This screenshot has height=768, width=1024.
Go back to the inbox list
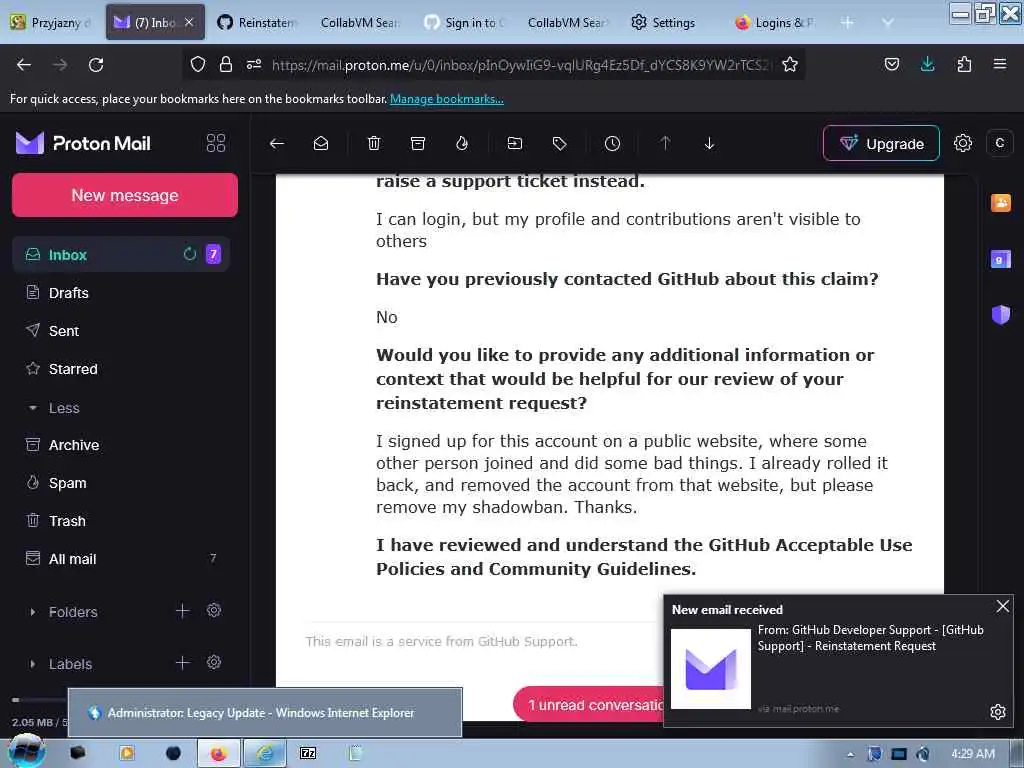[277, 144]
